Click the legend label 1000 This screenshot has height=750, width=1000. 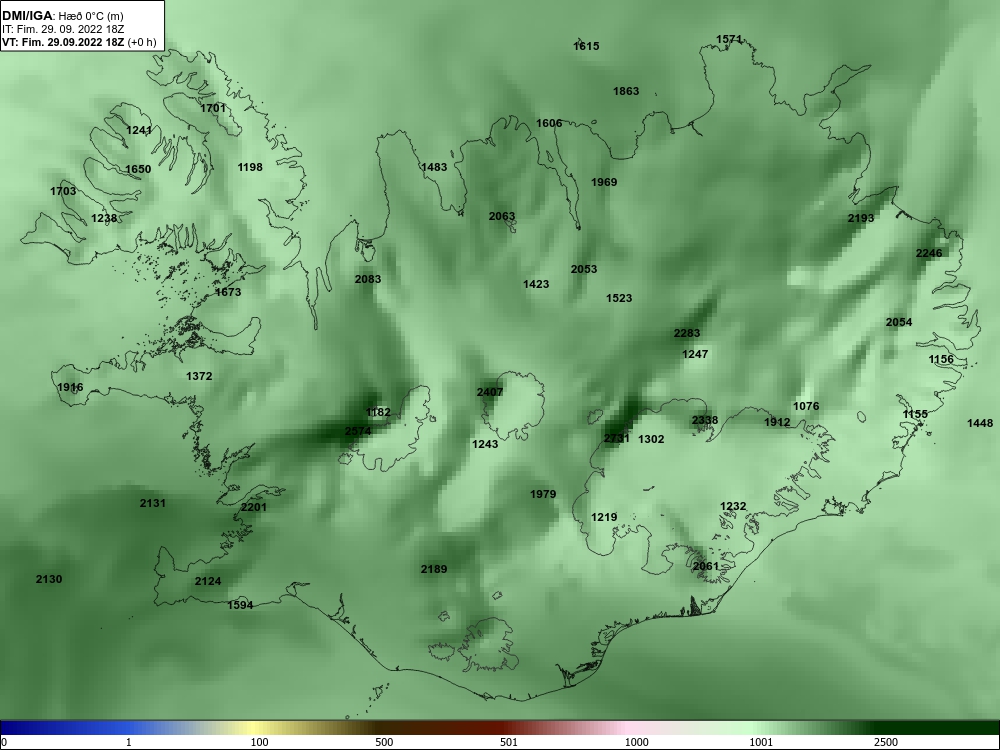pos(636,742)
